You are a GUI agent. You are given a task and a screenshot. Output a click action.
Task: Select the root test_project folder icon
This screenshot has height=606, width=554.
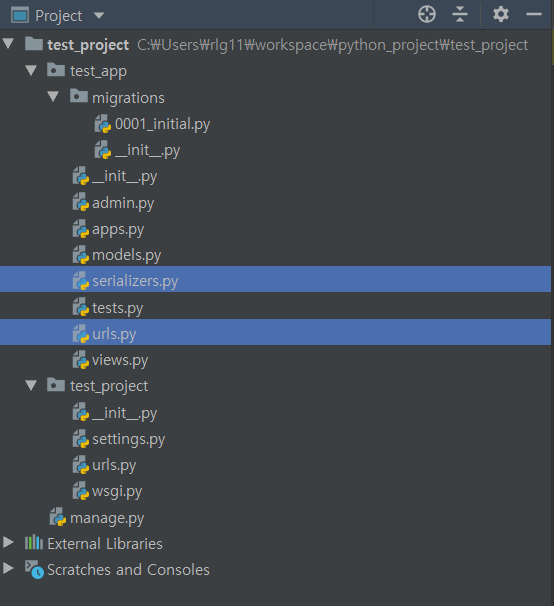34,44
